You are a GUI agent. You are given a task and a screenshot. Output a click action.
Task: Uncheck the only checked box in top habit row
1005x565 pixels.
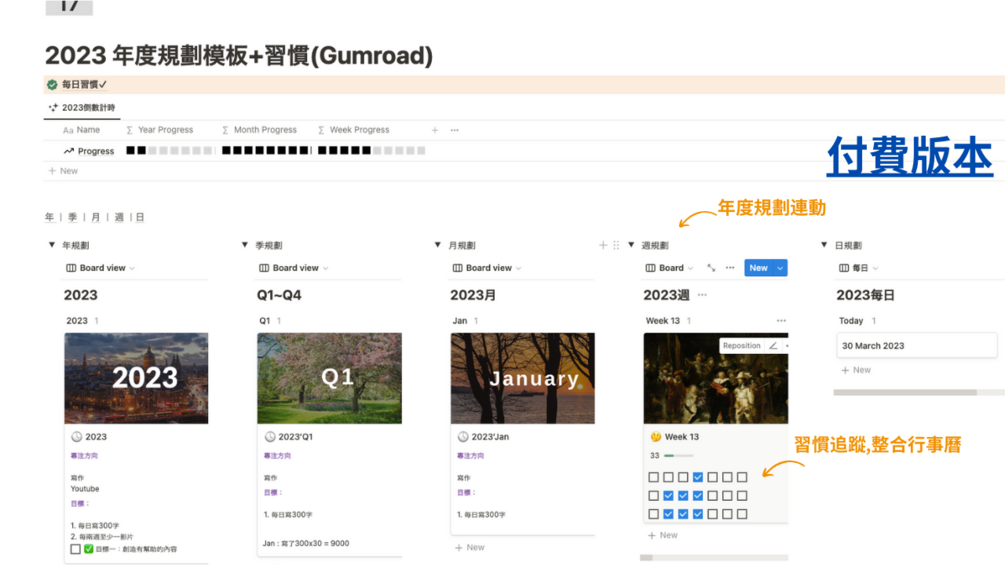tap(698, 477)
